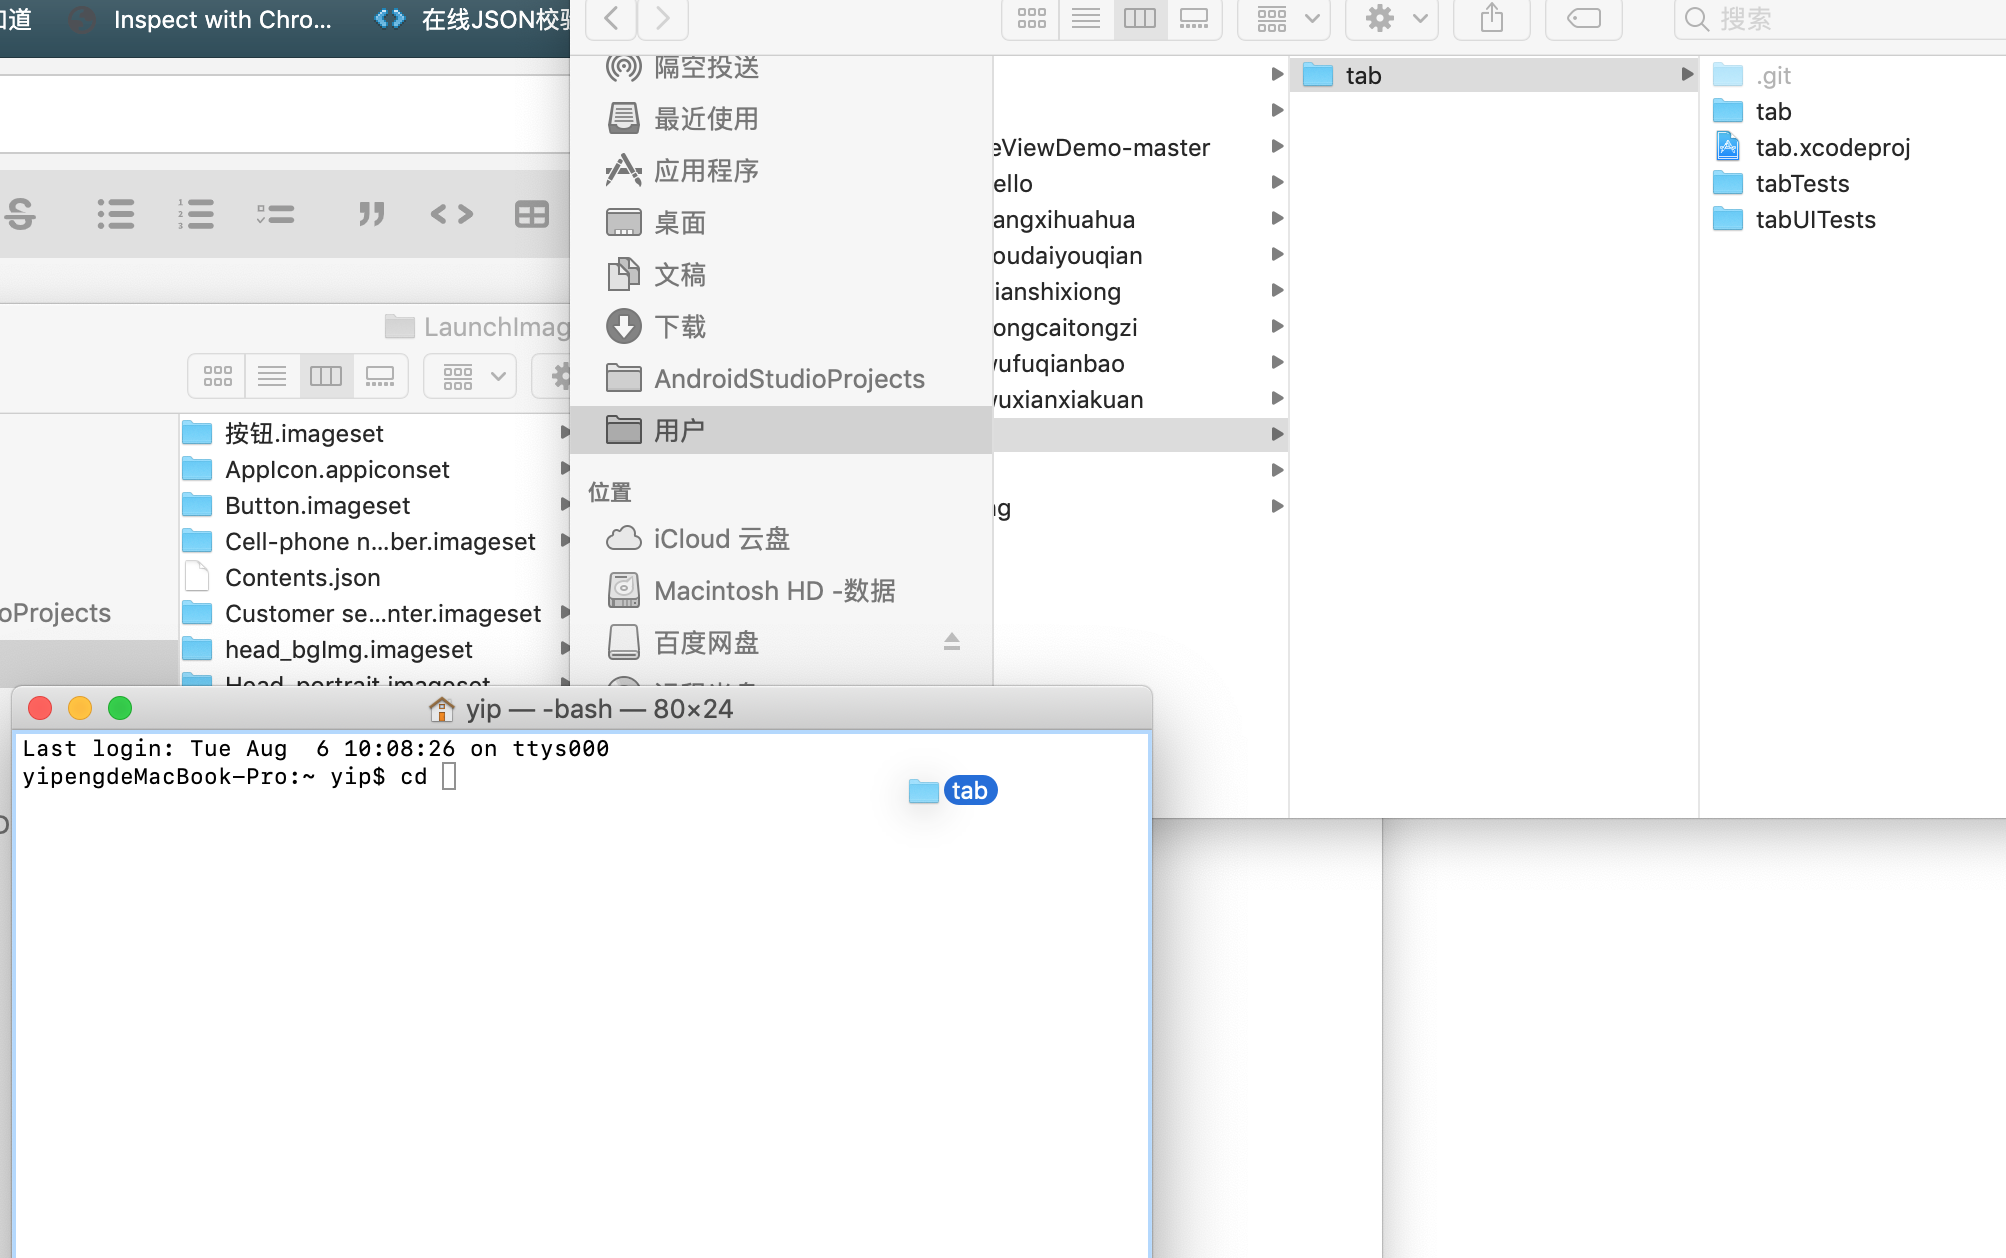
Task: Click the Finder share button
Action: 1492,18
